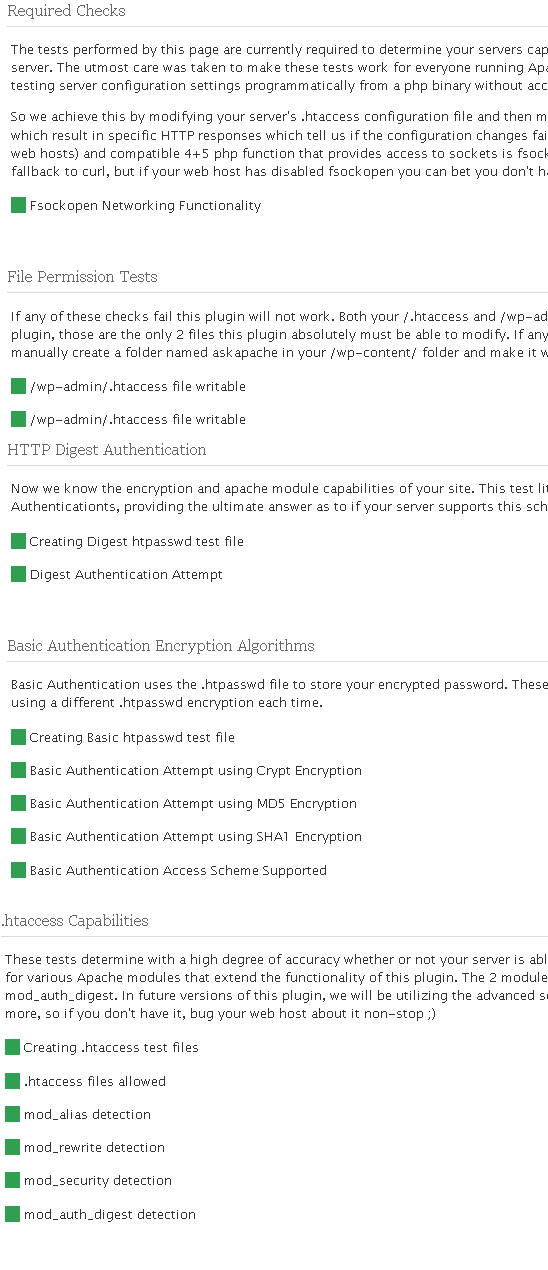Select green status box for Crypt Encryption attempt
The width and height of the screenshot is (548, 1270).
tap(18, 770)
